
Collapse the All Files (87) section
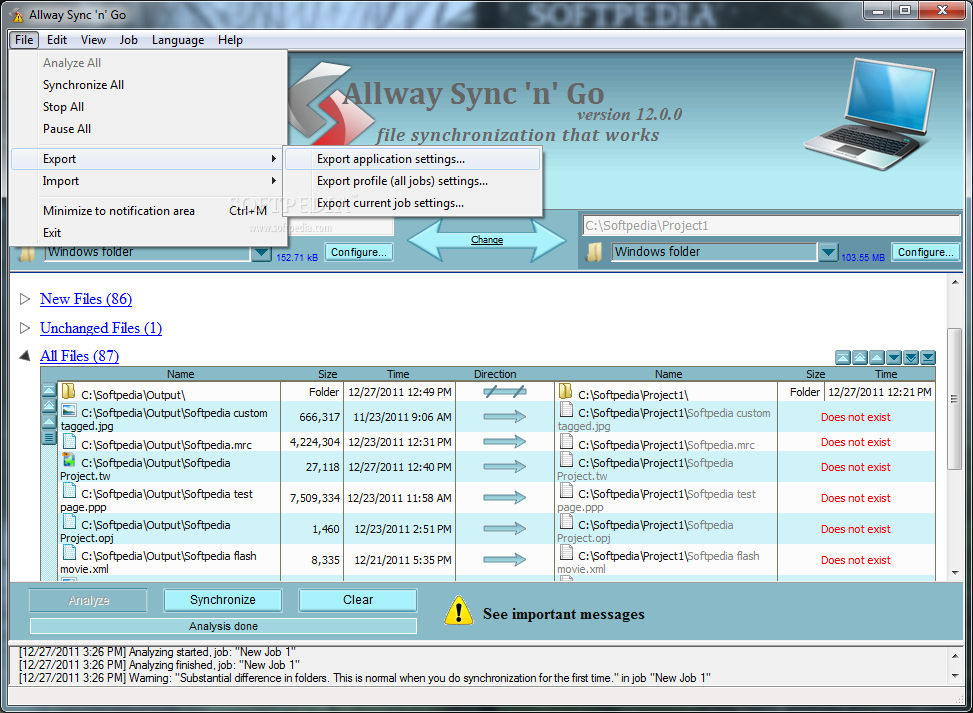(x=25, y=356)
